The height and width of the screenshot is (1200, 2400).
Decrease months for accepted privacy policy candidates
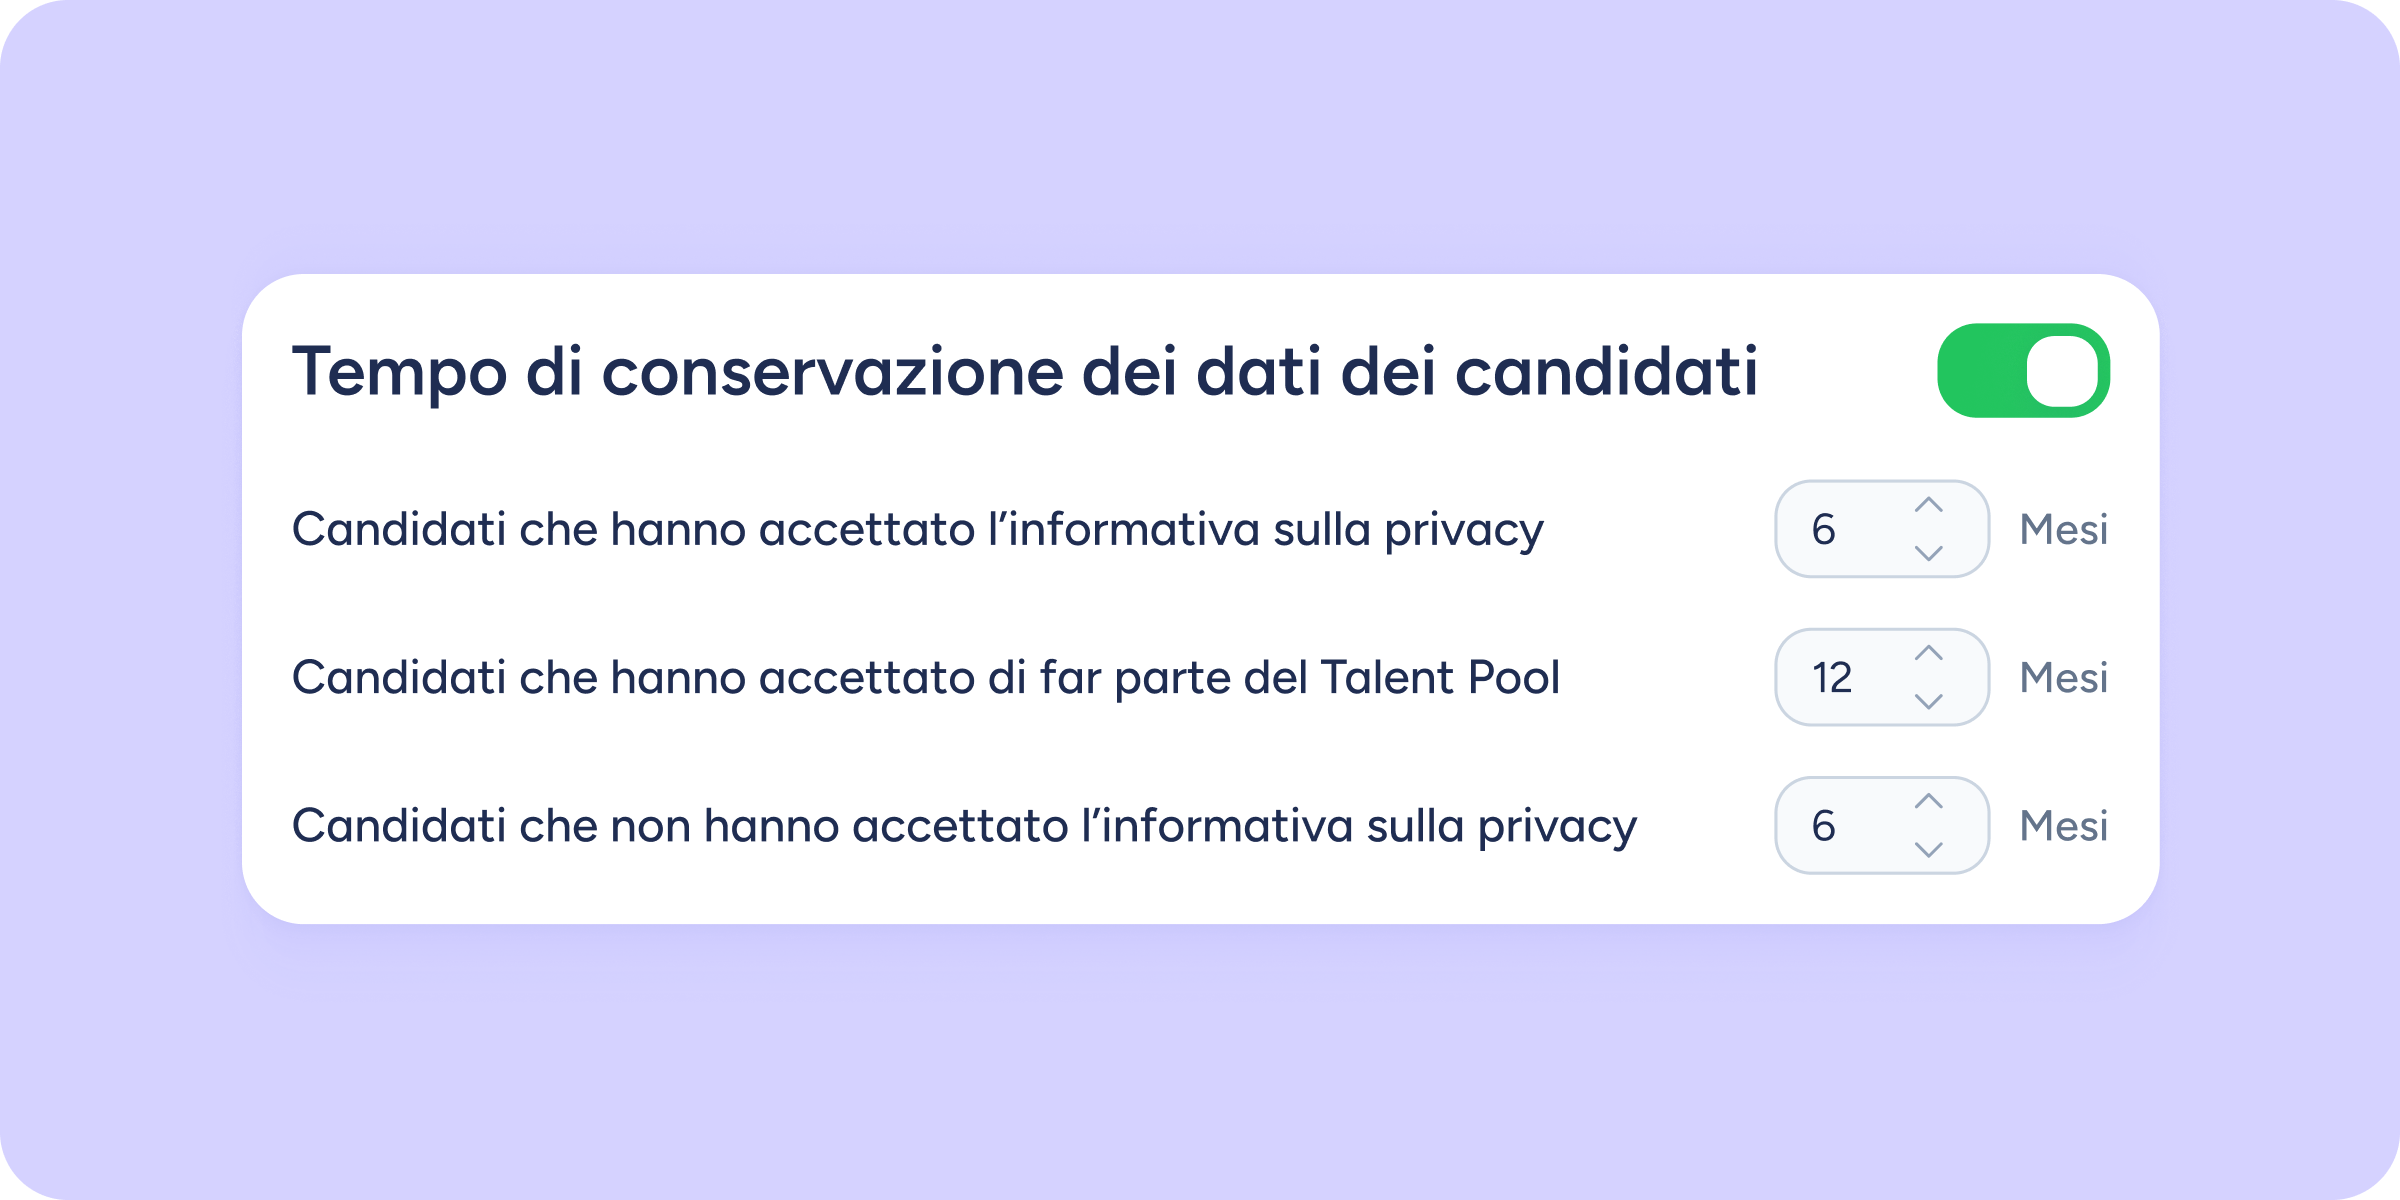[1928, 552]
